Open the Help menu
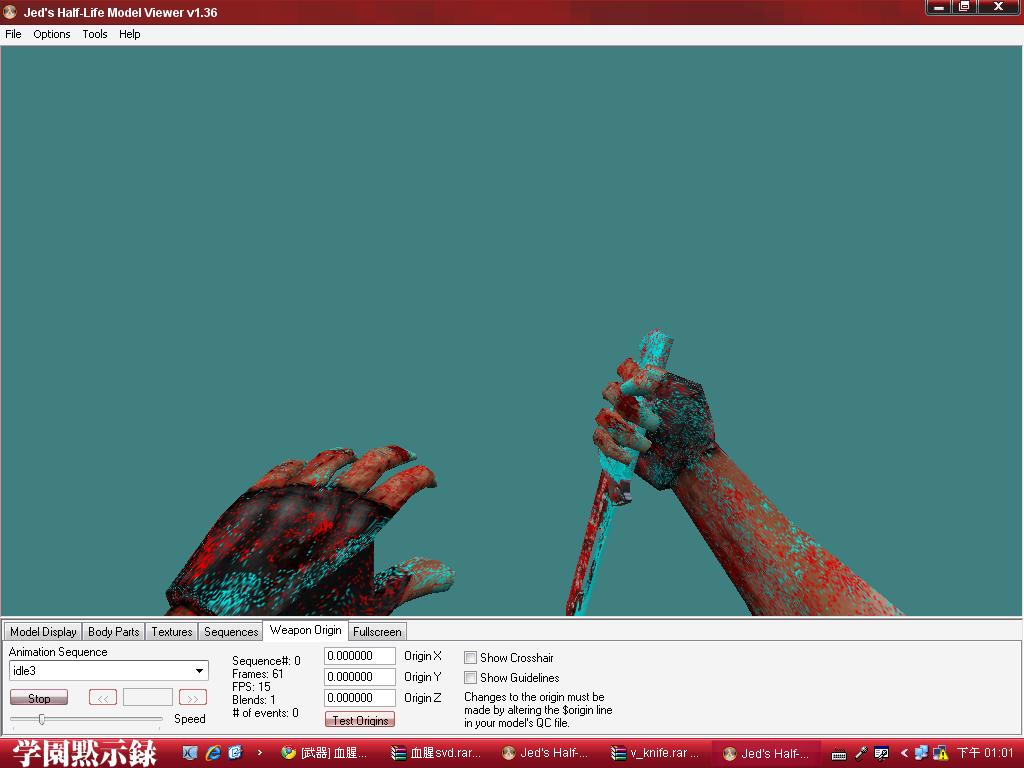 pyautogui.click(x=129, y=34)
